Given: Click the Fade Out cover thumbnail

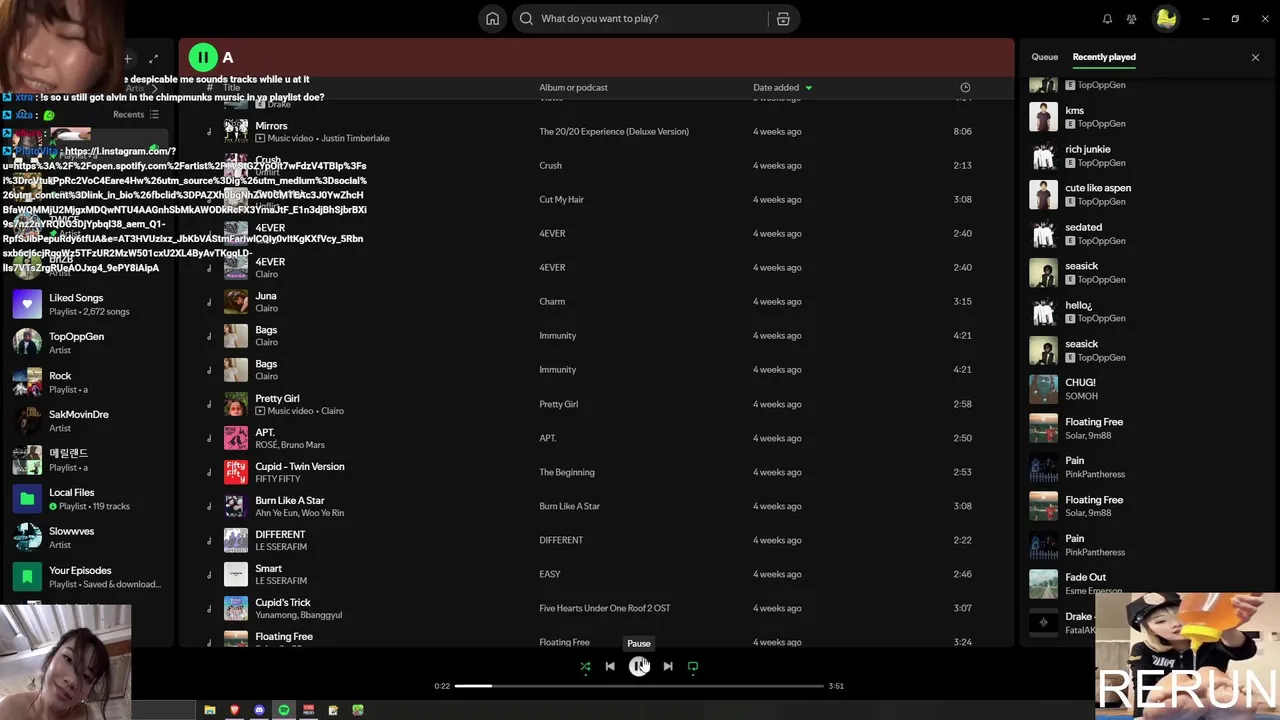Looking at the screenshot, I should [x=1044, y=584].
